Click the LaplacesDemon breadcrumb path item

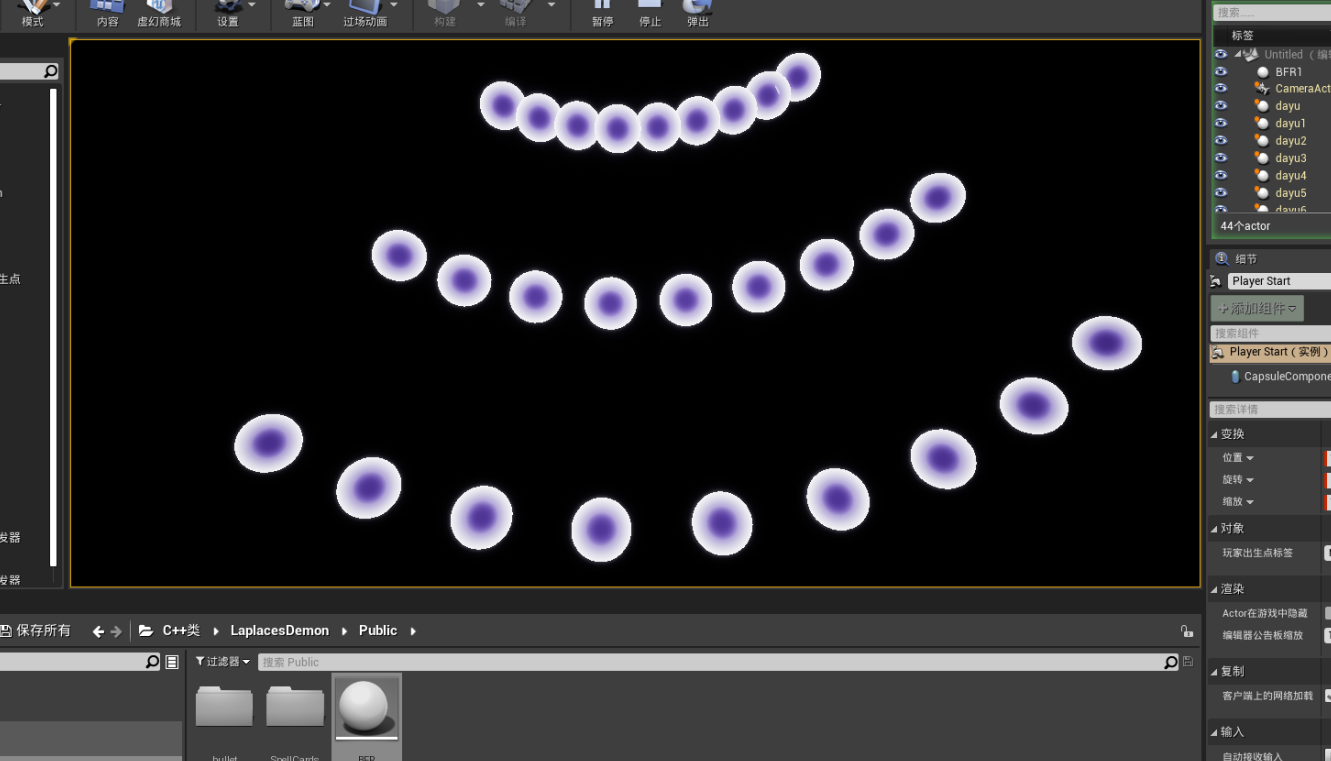[279, 631]
